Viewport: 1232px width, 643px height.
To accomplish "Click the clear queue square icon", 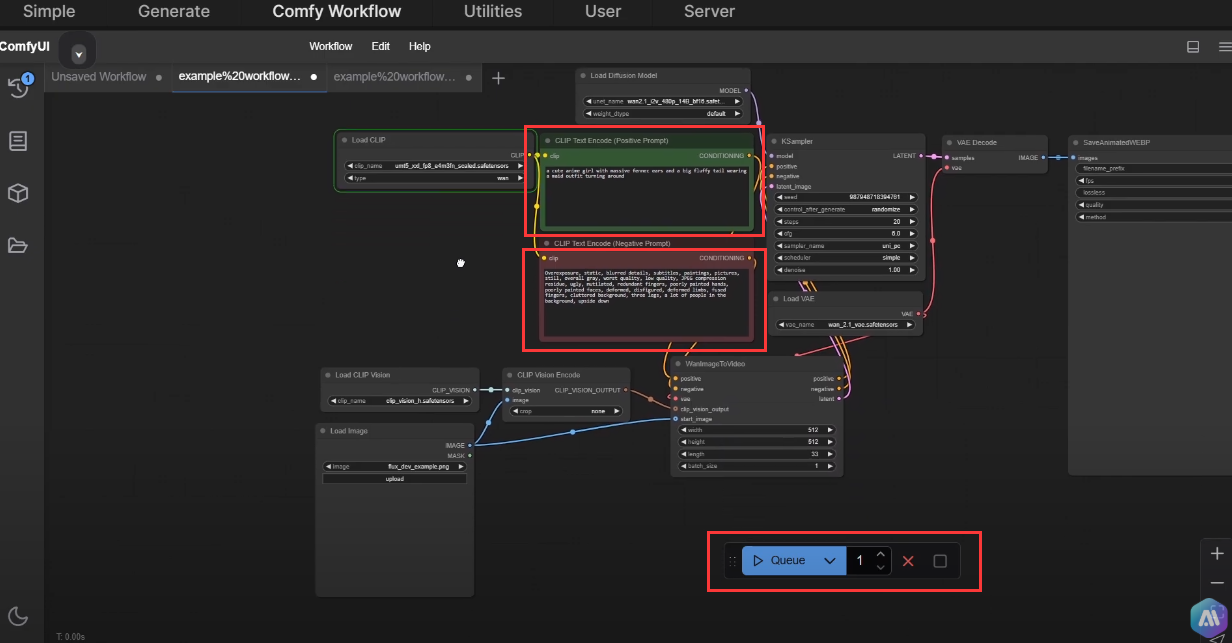I will click(940, 561).
